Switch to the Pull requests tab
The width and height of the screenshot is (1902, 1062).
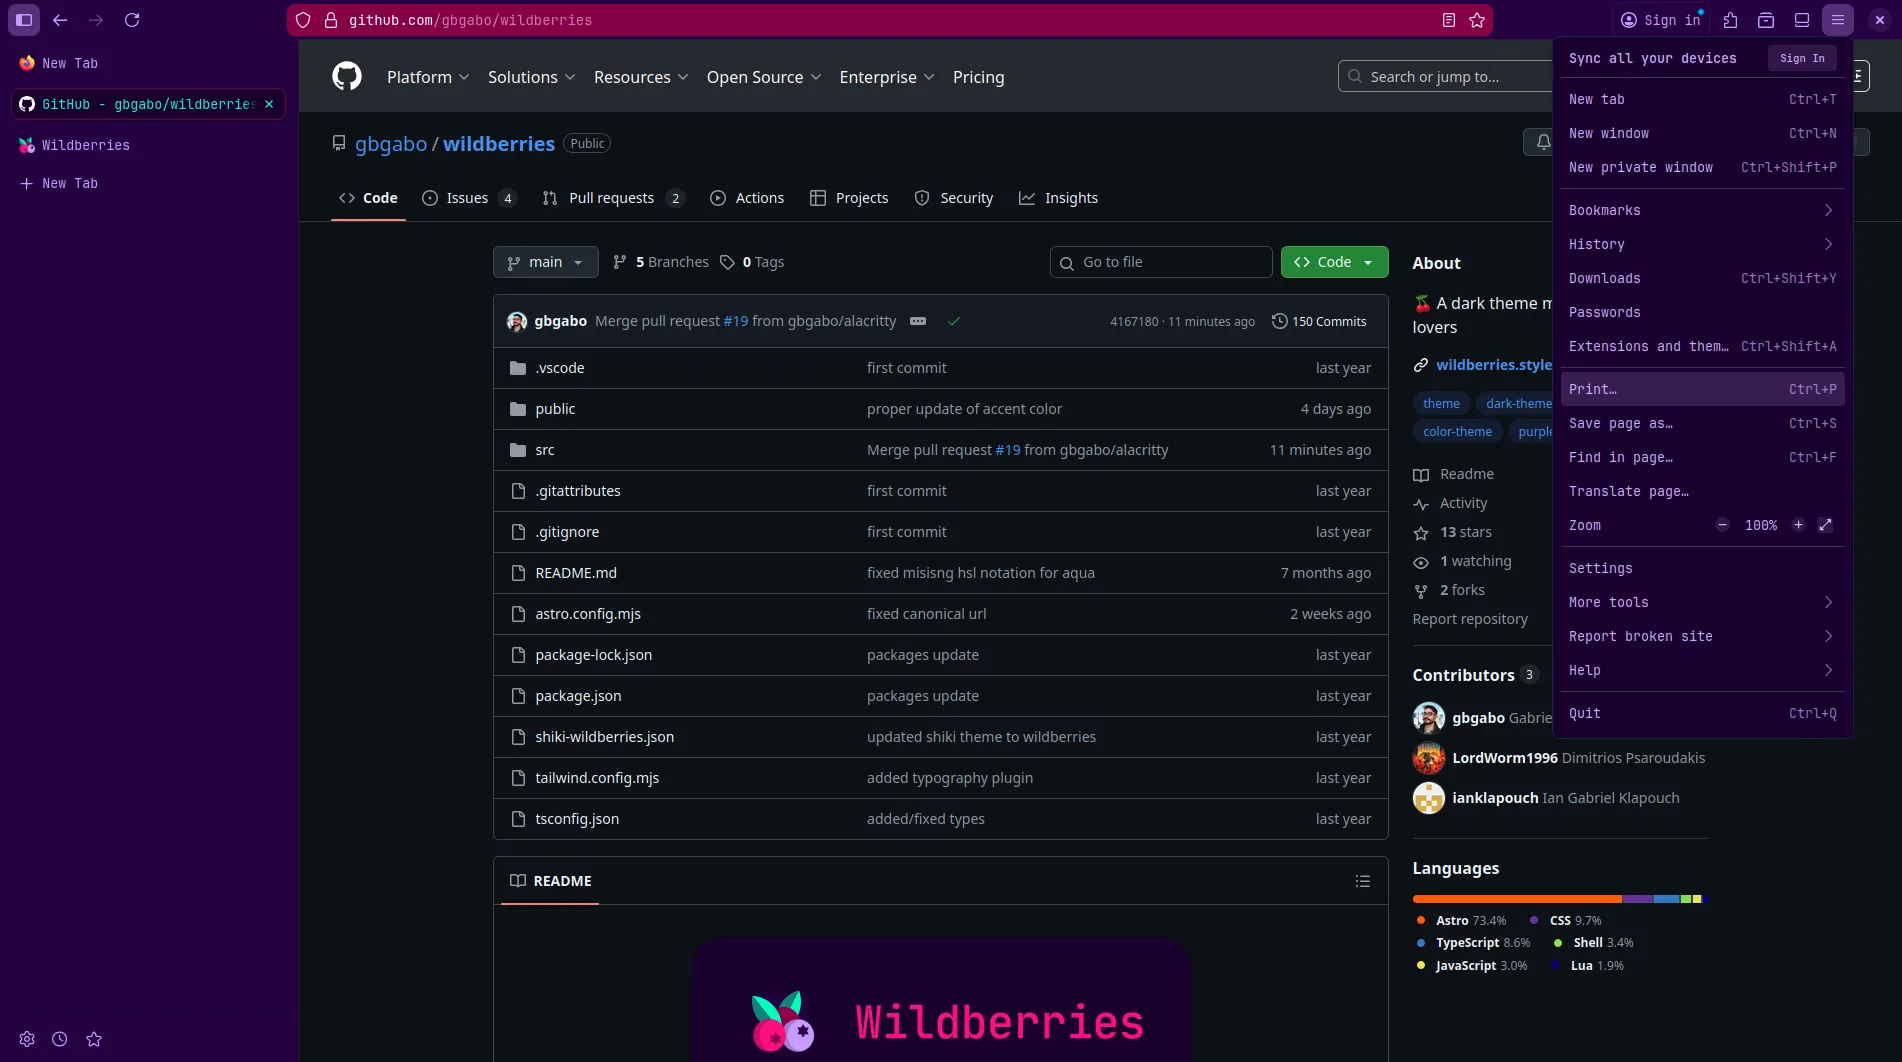coord(611,198)
